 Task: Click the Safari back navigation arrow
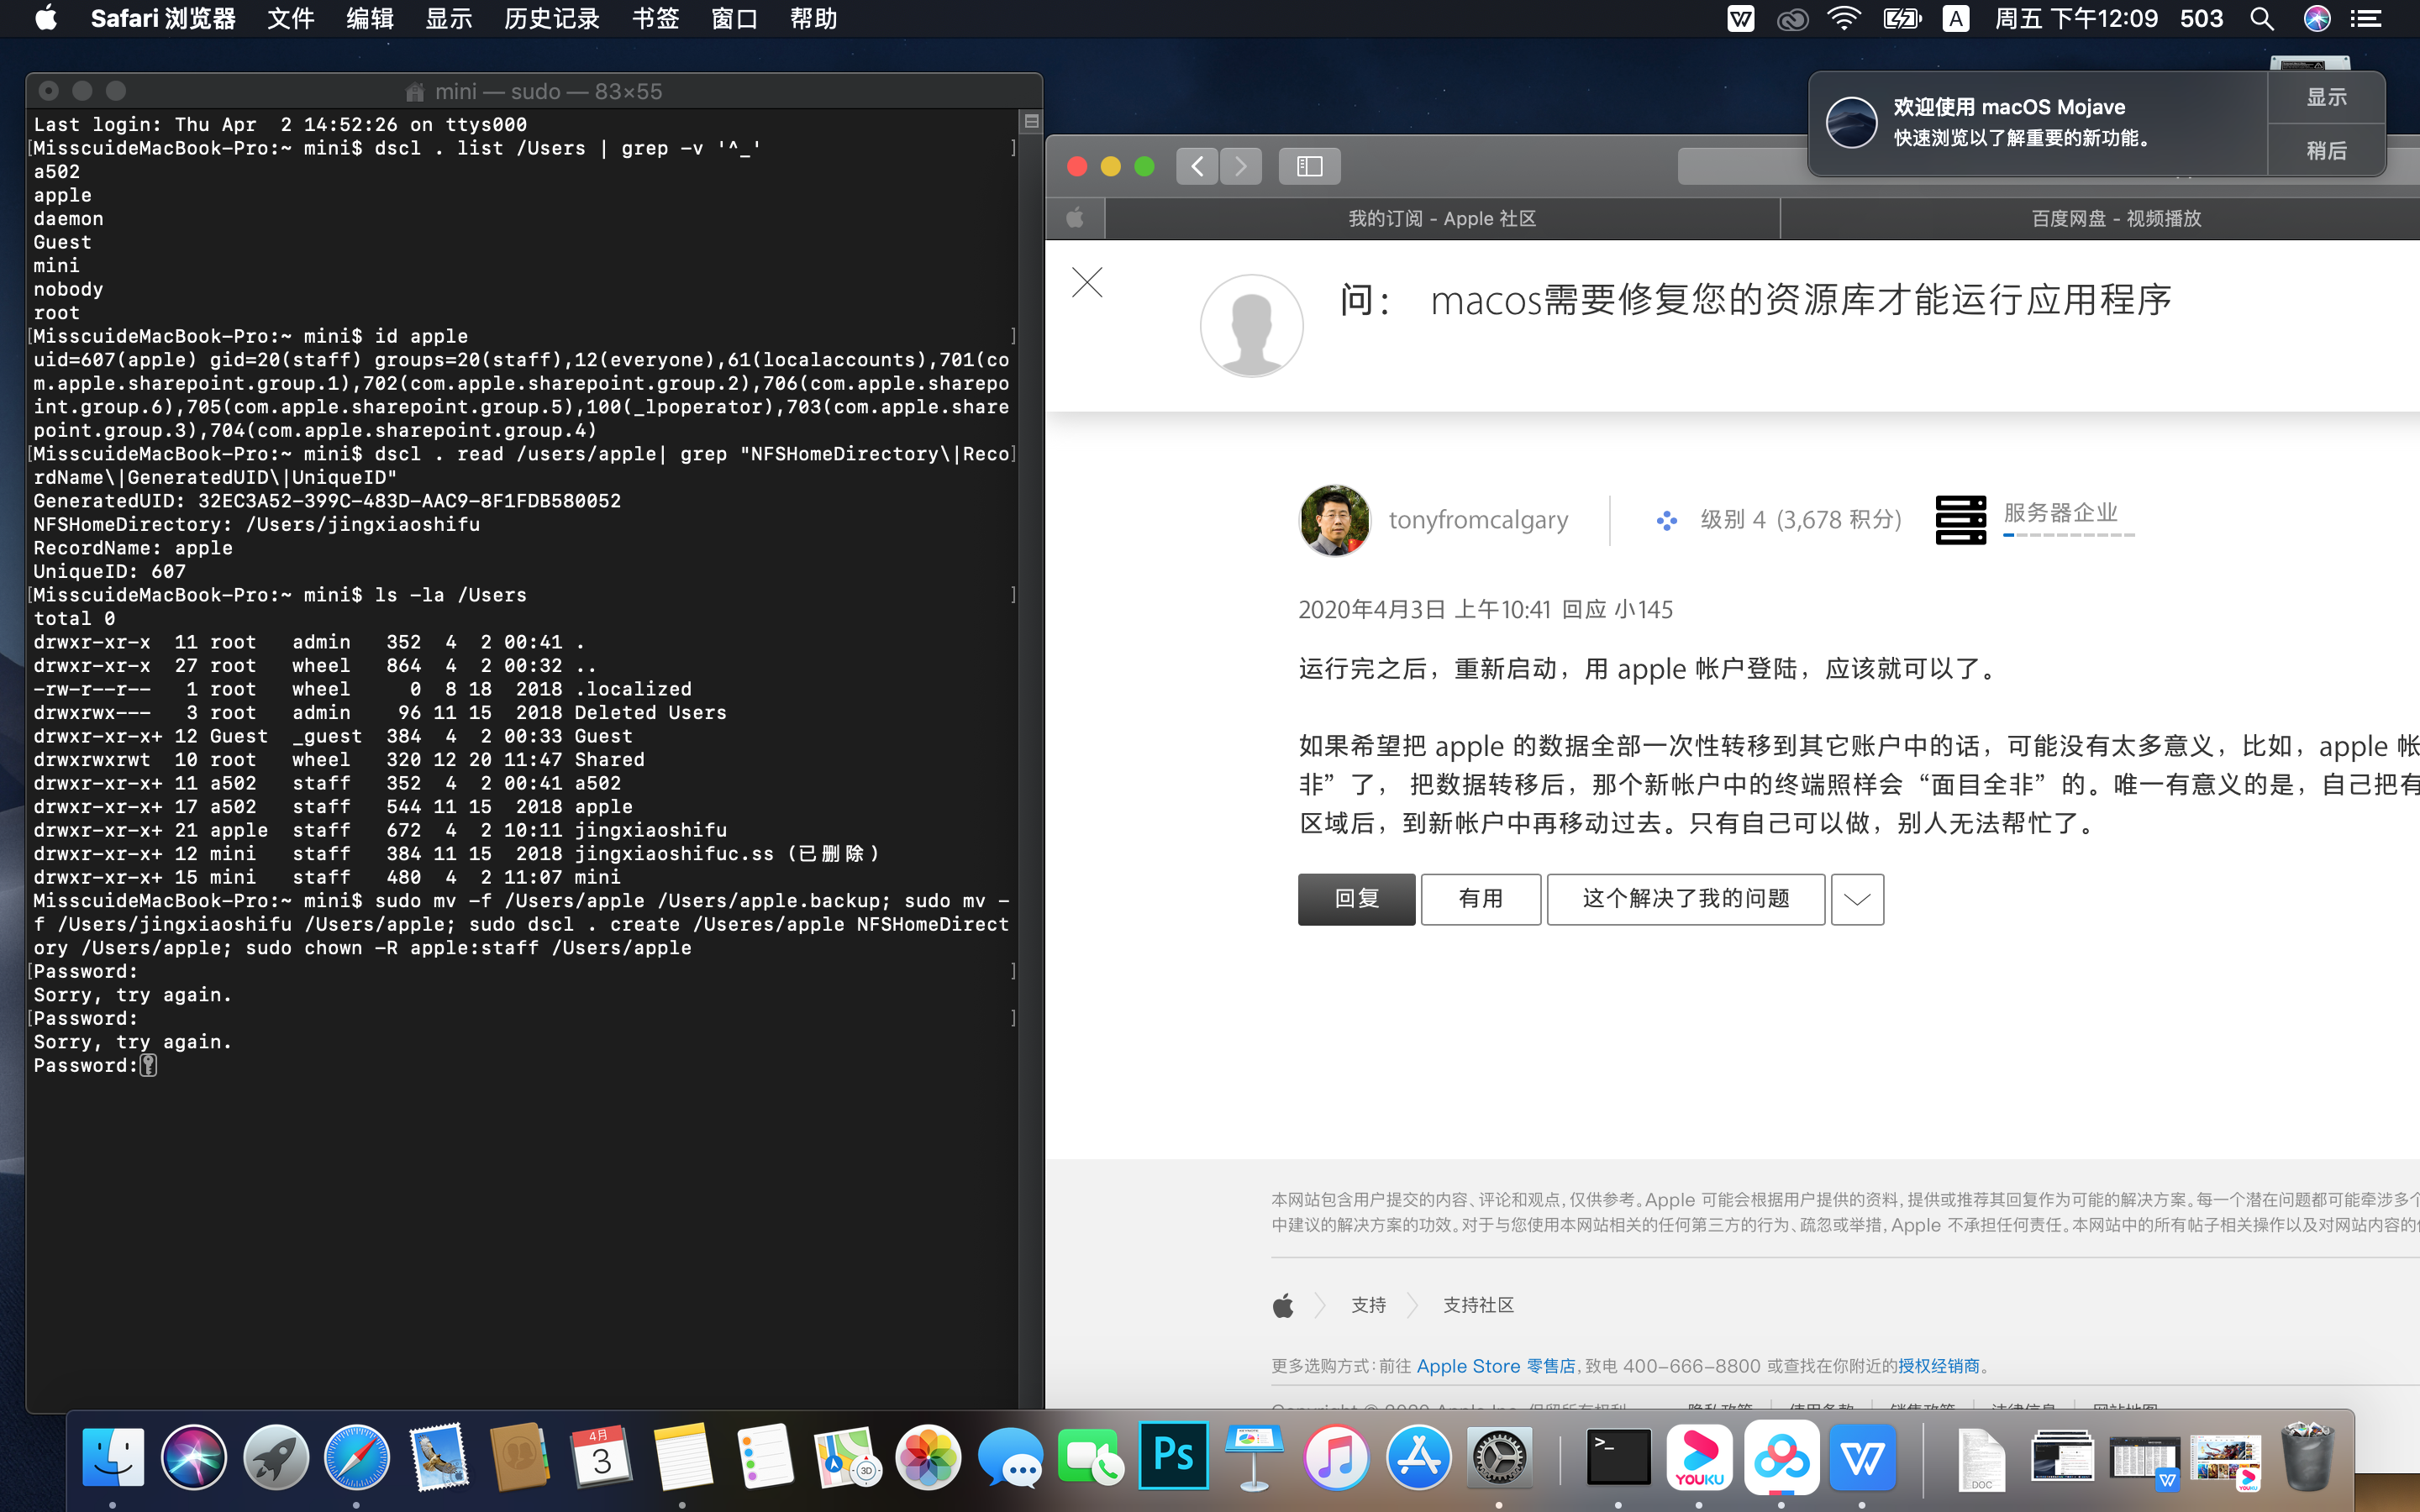(x=1197, y=166)
